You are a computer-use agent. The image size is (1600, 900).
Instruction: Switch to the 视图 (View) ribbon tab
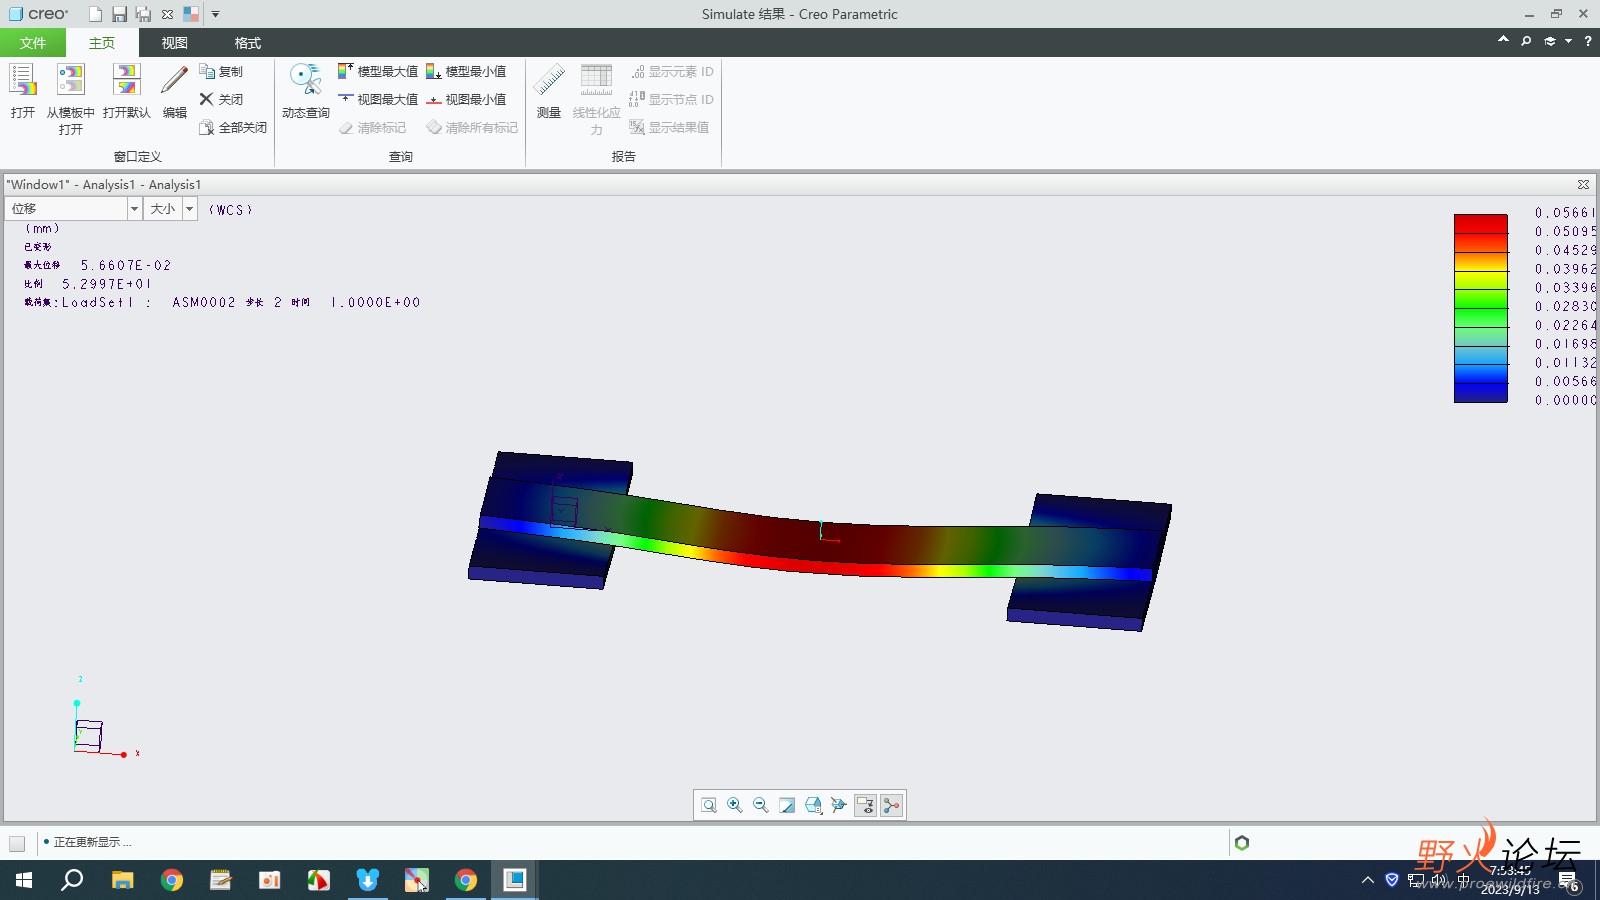pos(175,43)
